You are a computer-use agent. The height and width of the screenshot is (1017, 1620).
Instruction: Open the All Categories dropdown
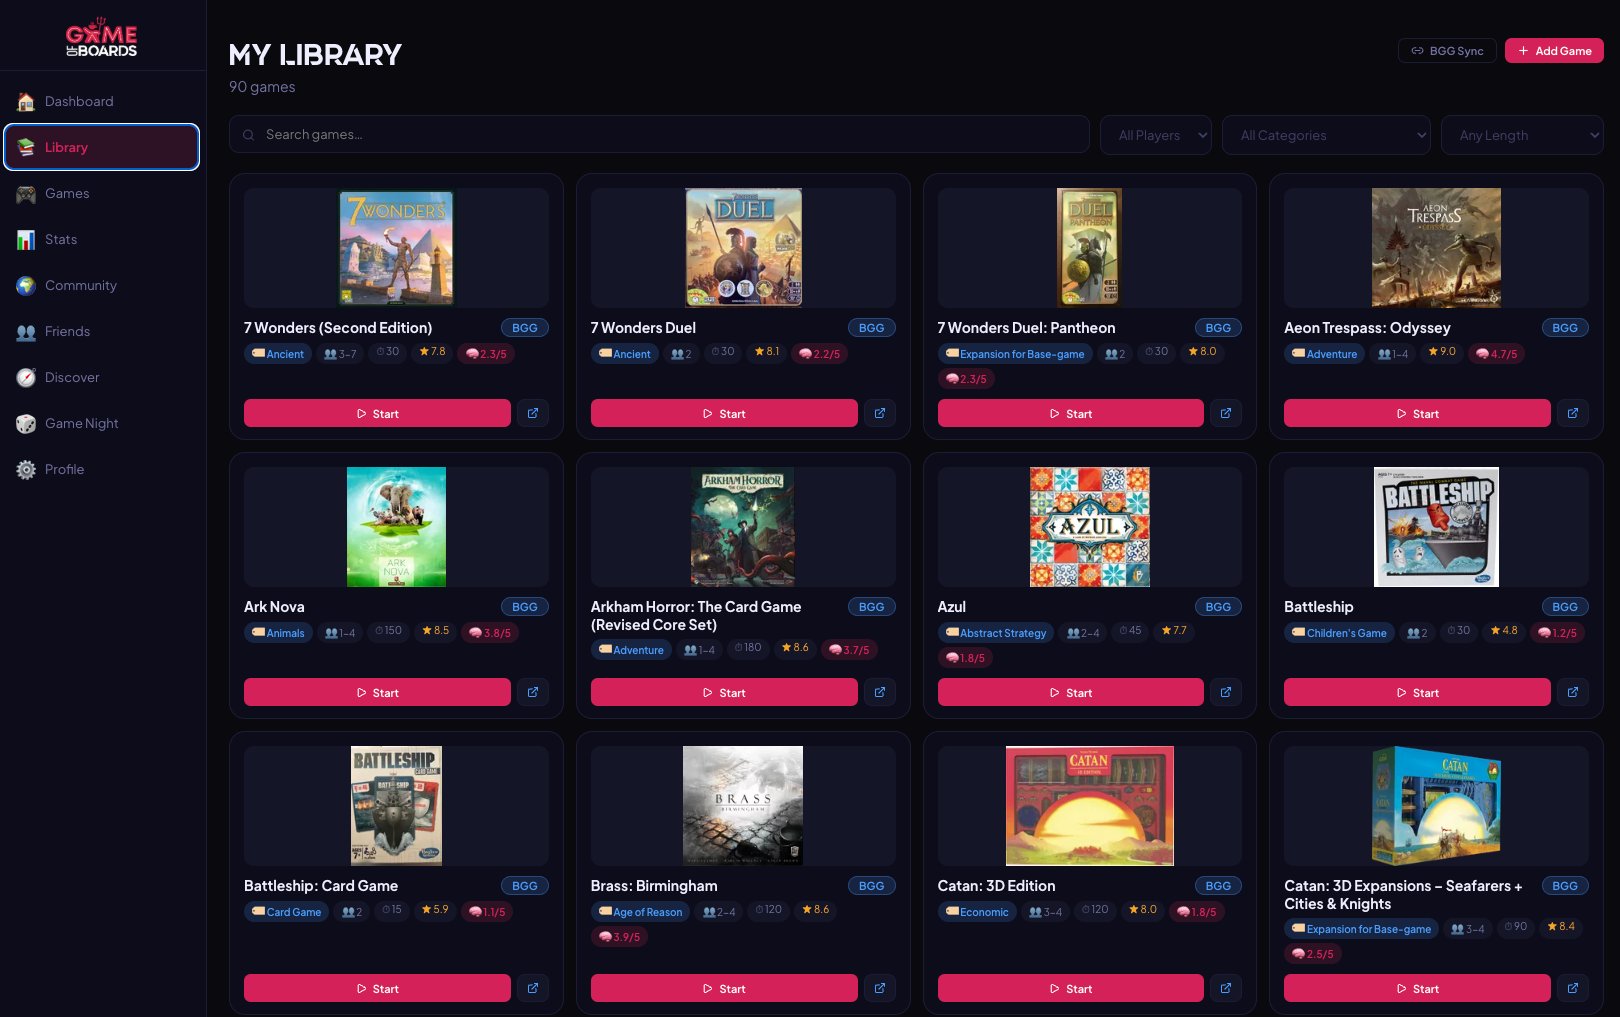pyautogui.click(x=1326, y=135)
